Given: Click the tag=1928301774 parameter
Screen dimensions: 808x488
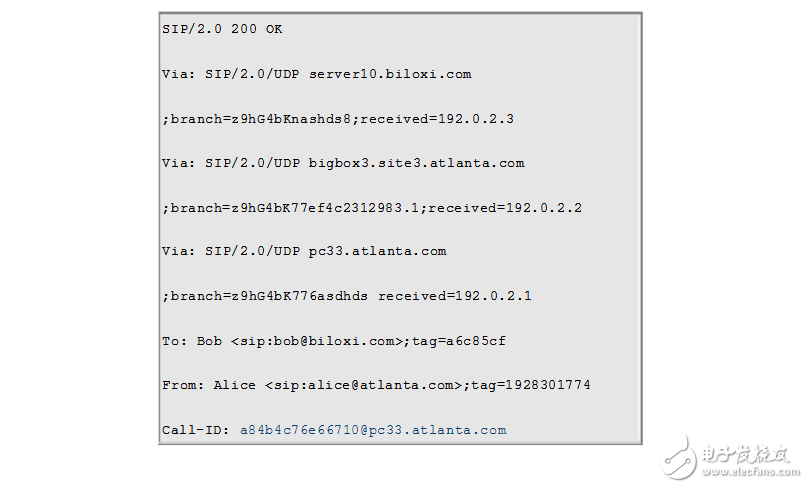Looking at the screenshot, I should 530,385.
